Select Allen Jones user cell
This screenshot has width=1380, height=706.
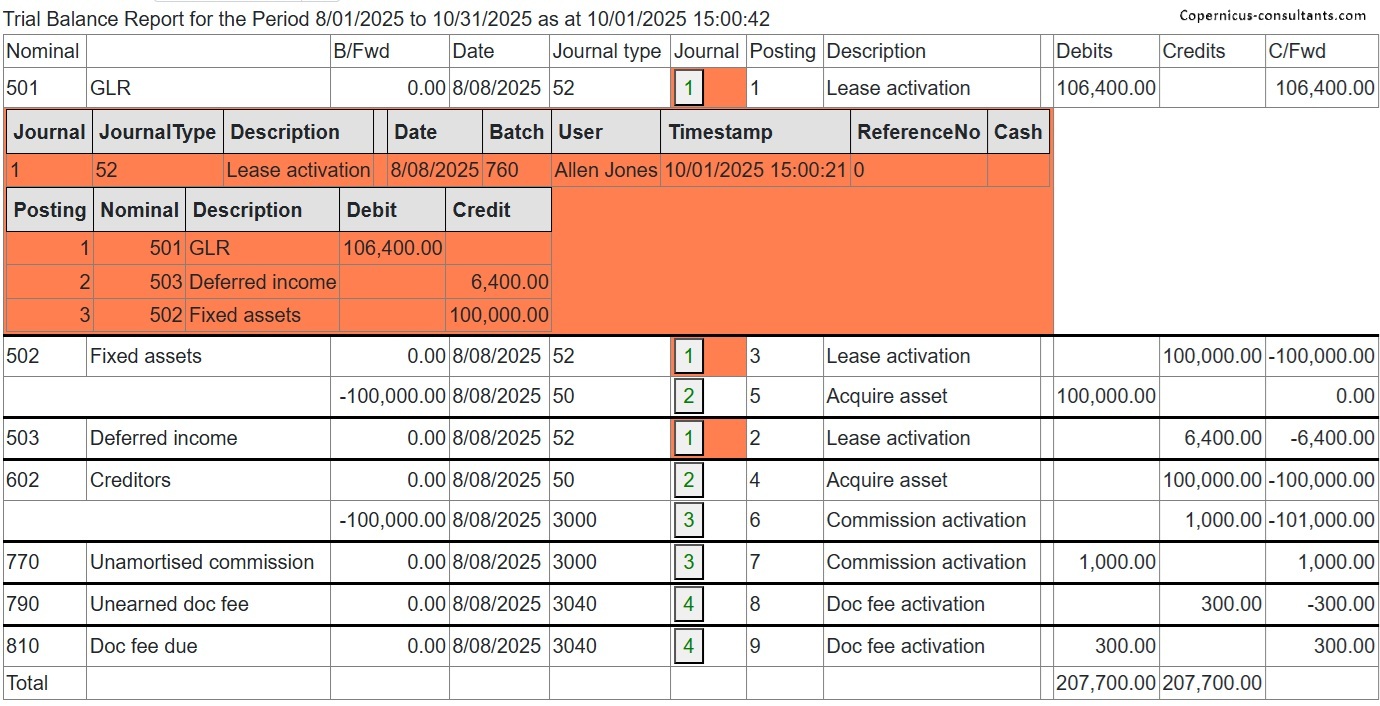[606, 170]
